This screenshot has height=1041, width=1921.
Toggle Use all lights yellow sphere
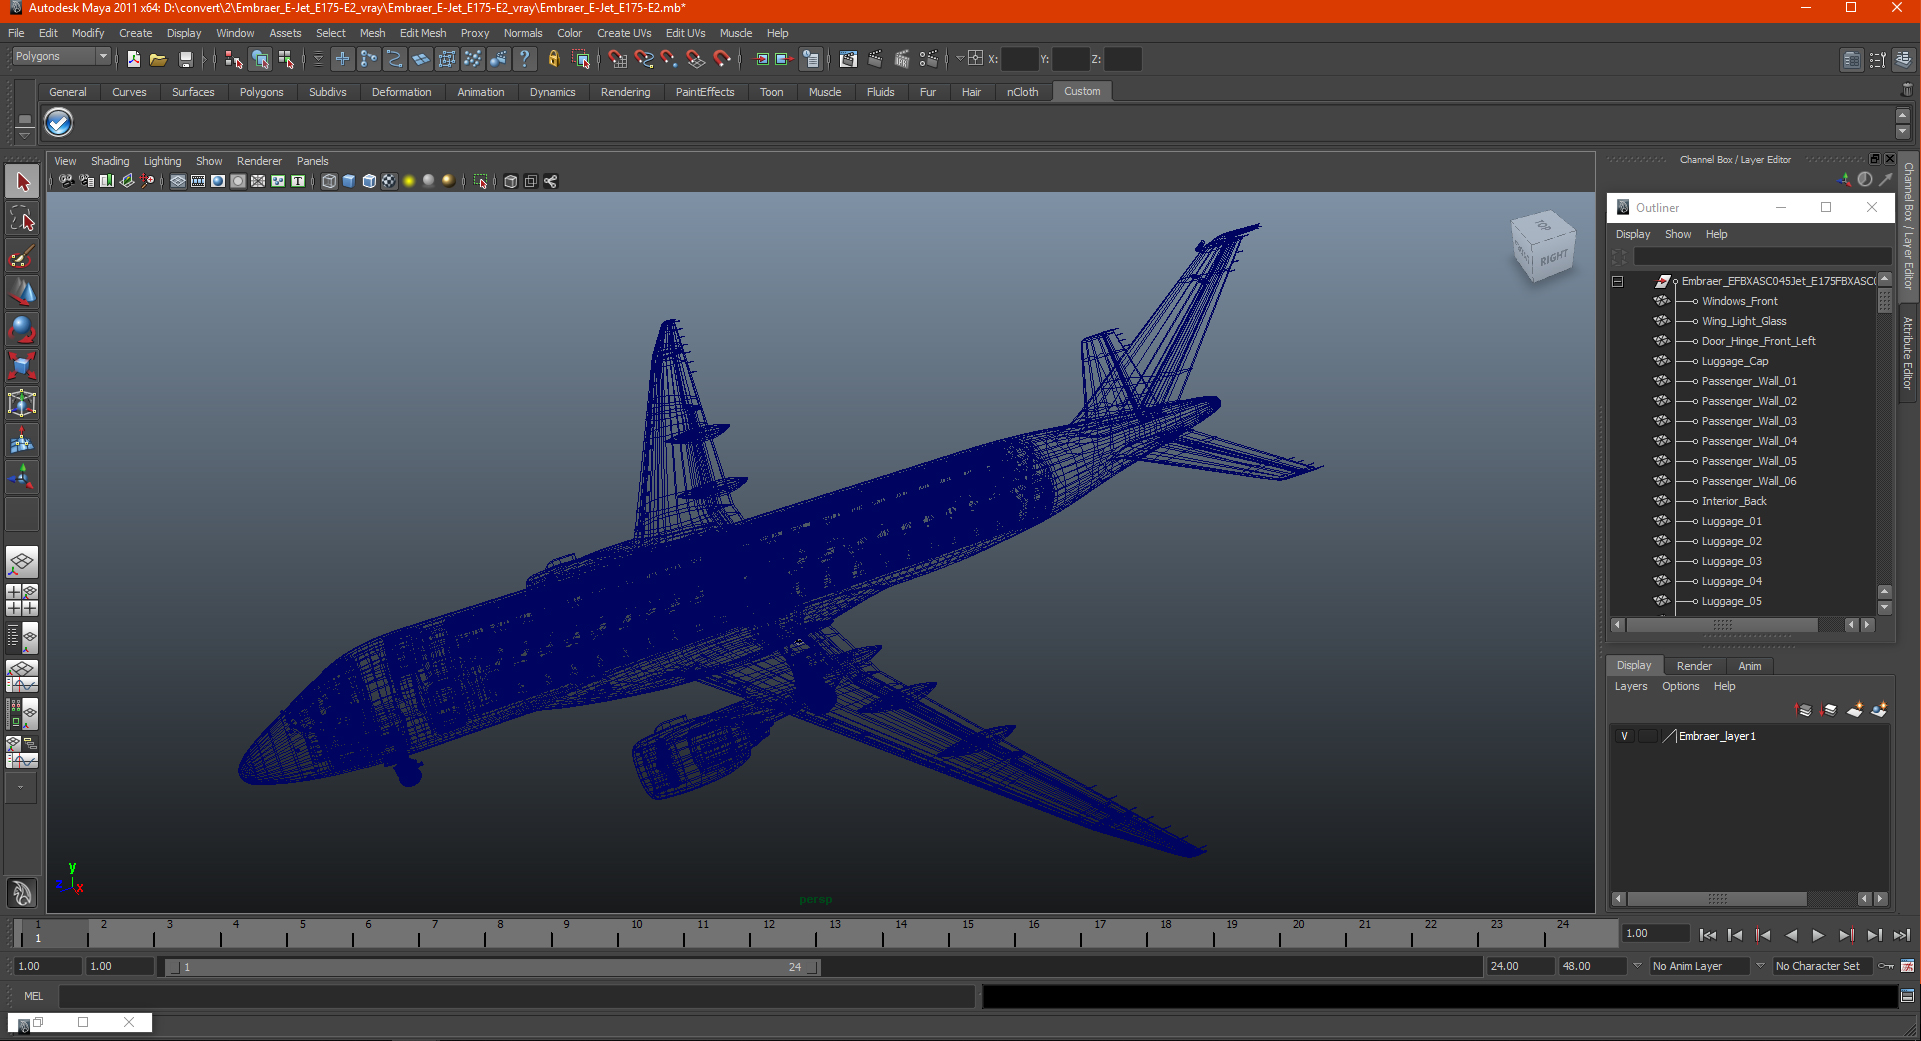point(409,181)
